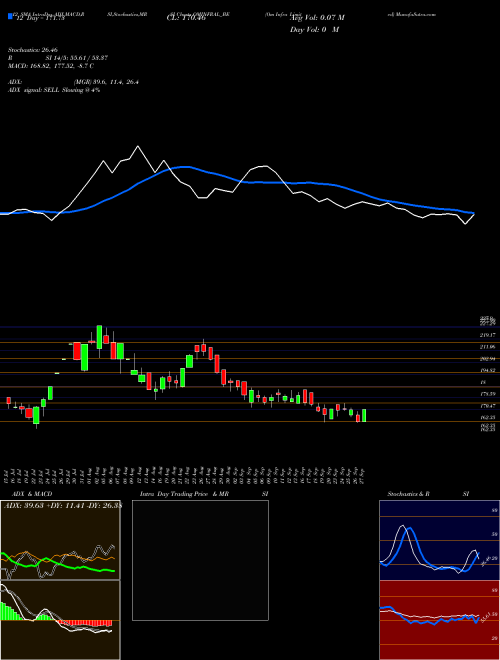Click the '(MGR) 39.6, 11.4, 26.4' ADX values
Image resolution: width=500 pixels, height=660 pixels.
(x=106, y=82)
